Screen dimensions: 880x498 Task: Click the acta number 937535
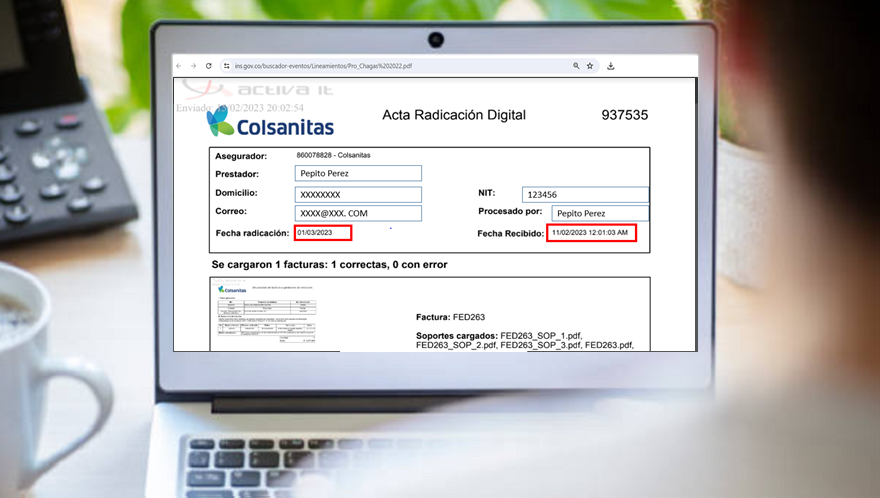(x=625, y=115)
